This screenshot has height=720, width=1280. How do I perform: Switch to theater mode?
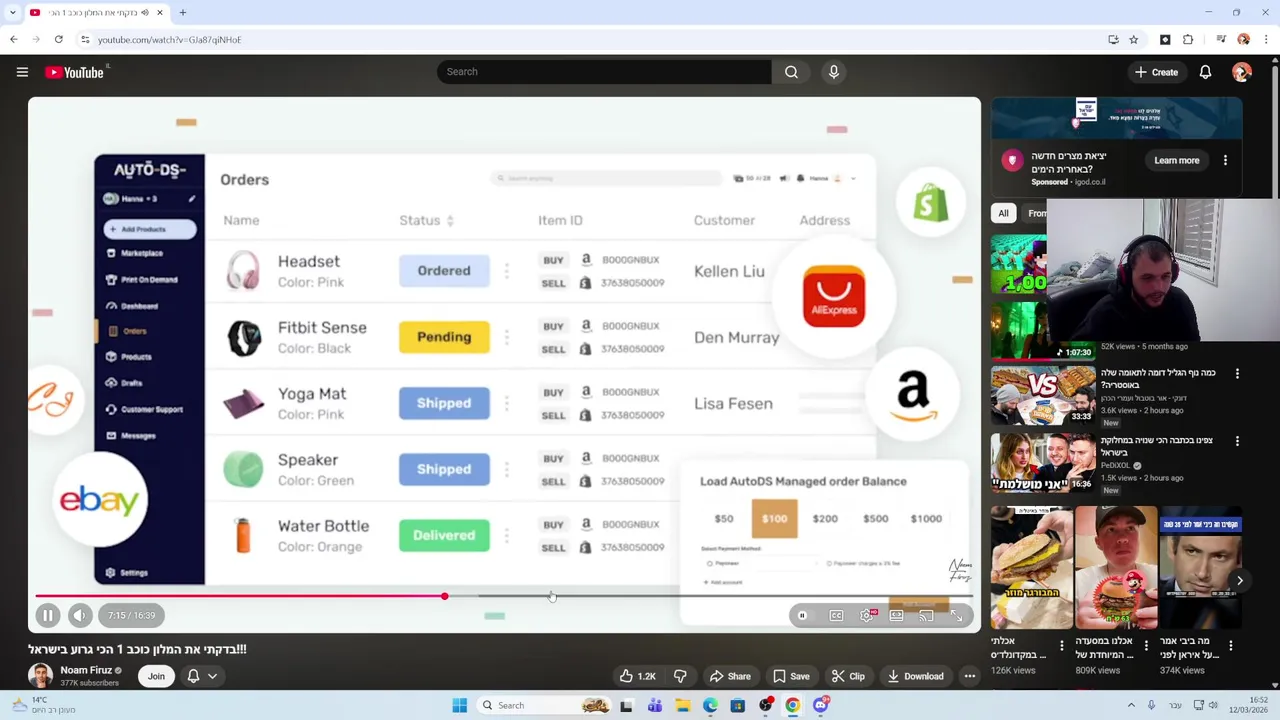(x=896, y=616)
